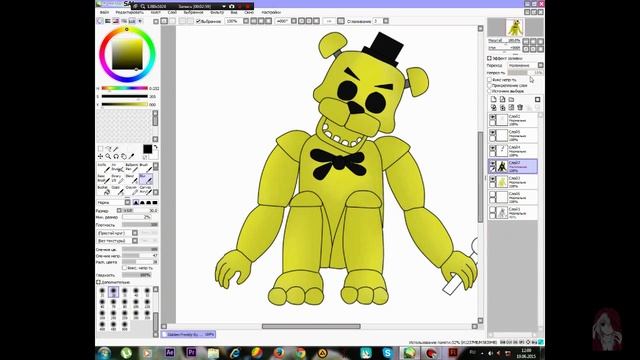Collapse the Дополнительные brush settings section
This screenshot has height=360, width=640.
pyautogui.click(x=98, y=282)
